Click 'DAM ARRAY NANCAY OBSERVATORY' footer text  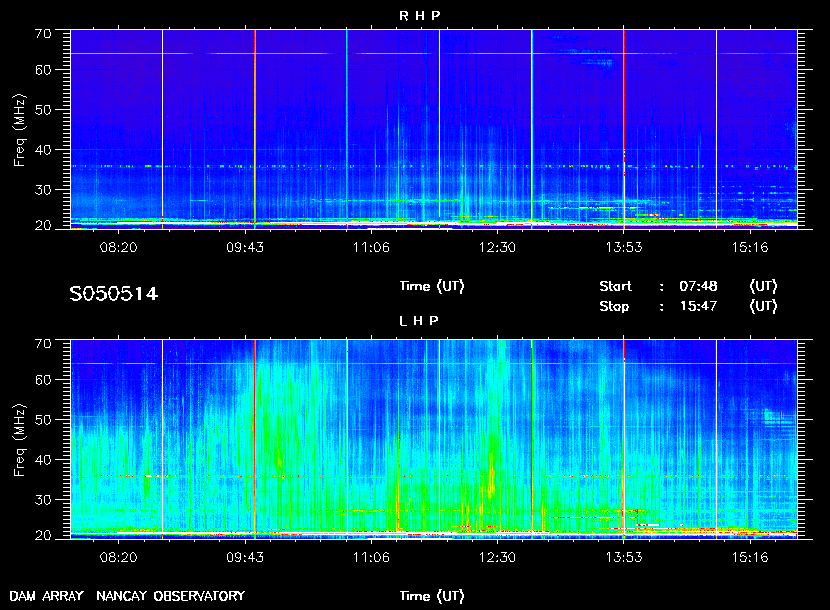[x=127, y=596]
